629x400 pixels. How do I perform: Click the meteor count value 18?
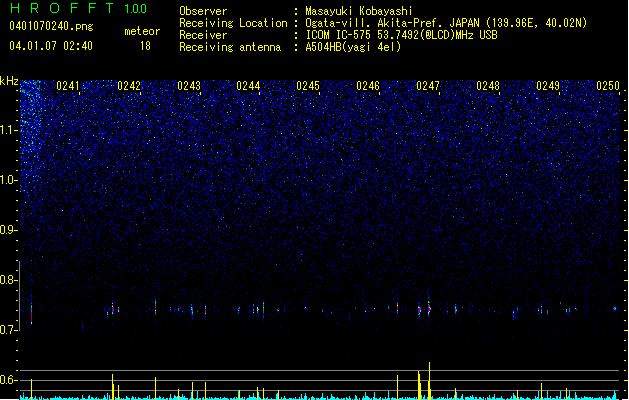coord(145,46)
